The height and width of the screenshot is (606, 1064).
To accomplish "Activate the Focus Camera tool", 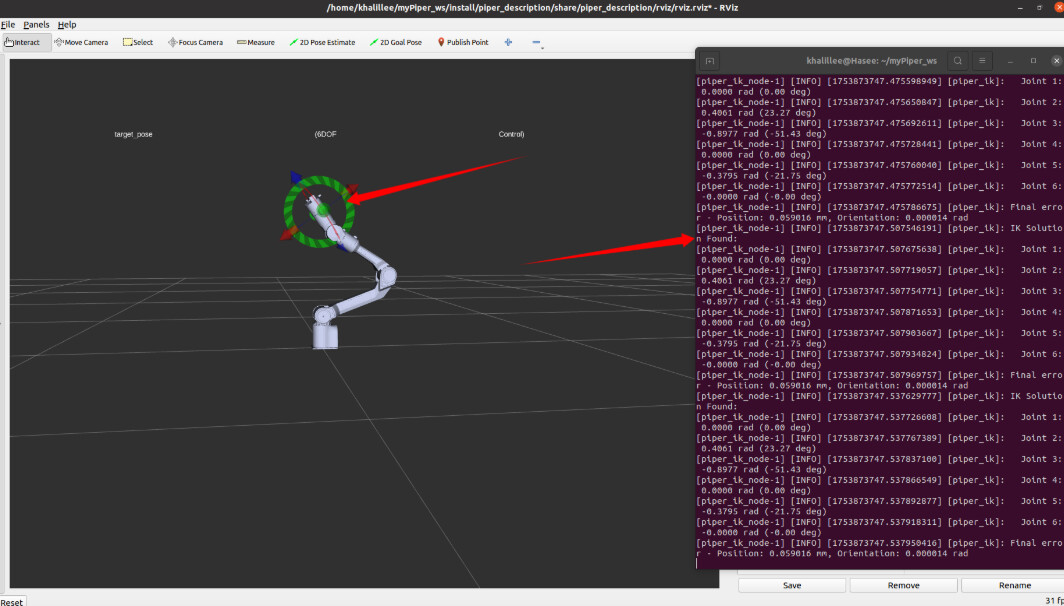I will tap(195, 42).
